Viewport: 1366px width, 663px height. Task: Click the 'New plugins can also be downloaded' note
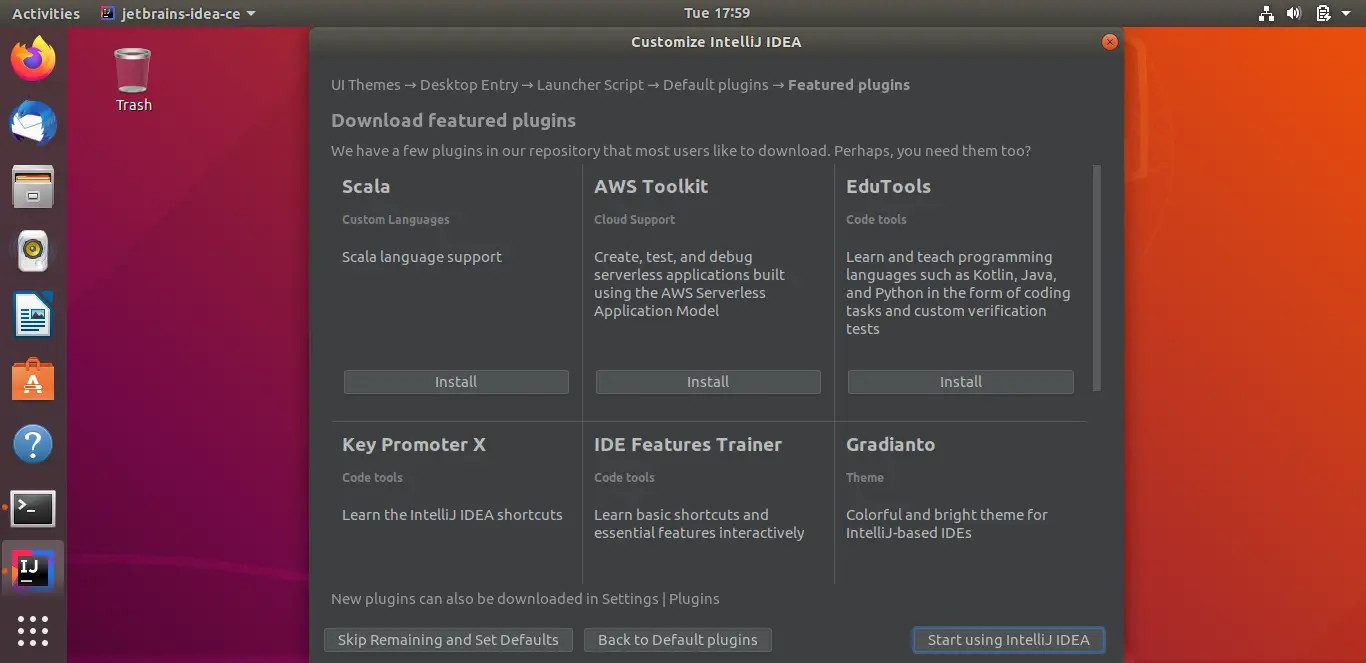pyautogui.click(x=525, y=599)
